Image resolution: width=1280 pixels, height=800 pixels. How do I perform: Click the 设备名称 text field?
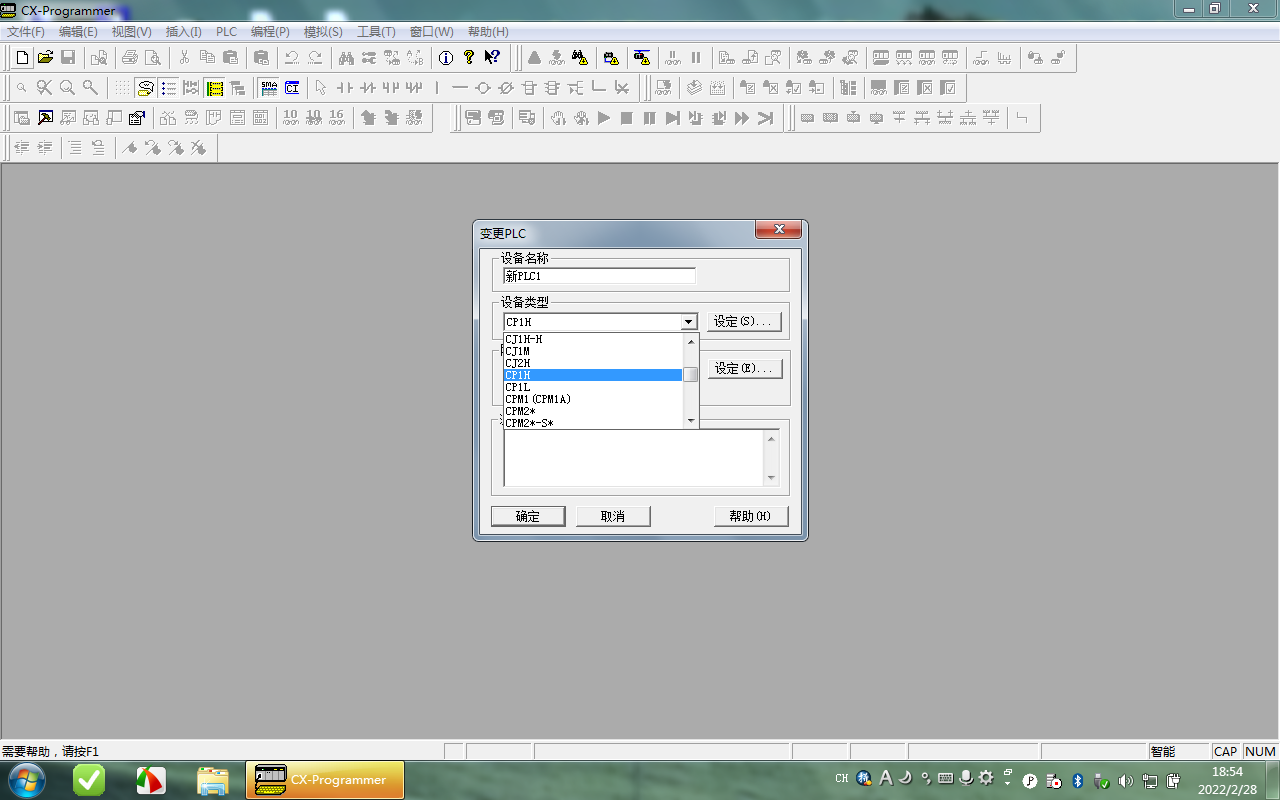click(x=599, y=276)
